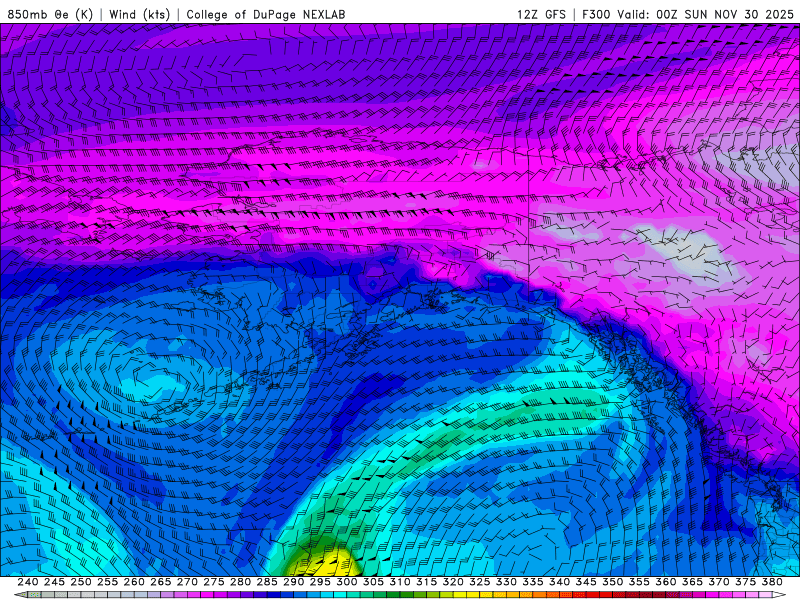This screenshot has width=800, height=600.
Task: Click the 285 scale label
Action: coord(267,582)
